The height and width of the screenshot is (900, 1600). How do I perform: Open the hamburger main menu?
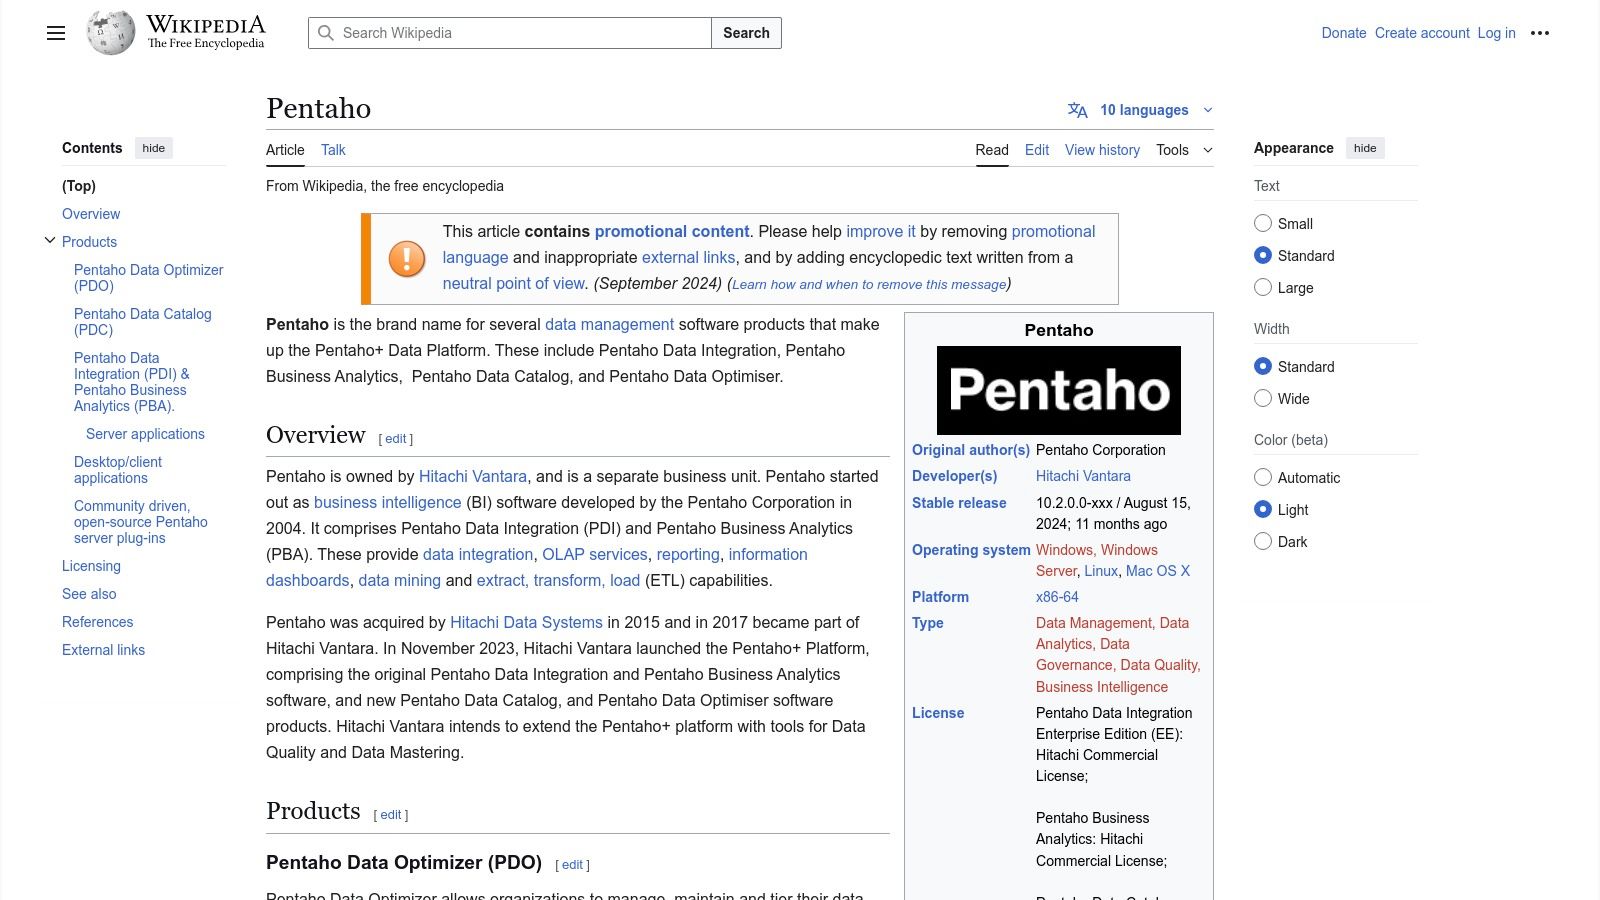[56, 33]
